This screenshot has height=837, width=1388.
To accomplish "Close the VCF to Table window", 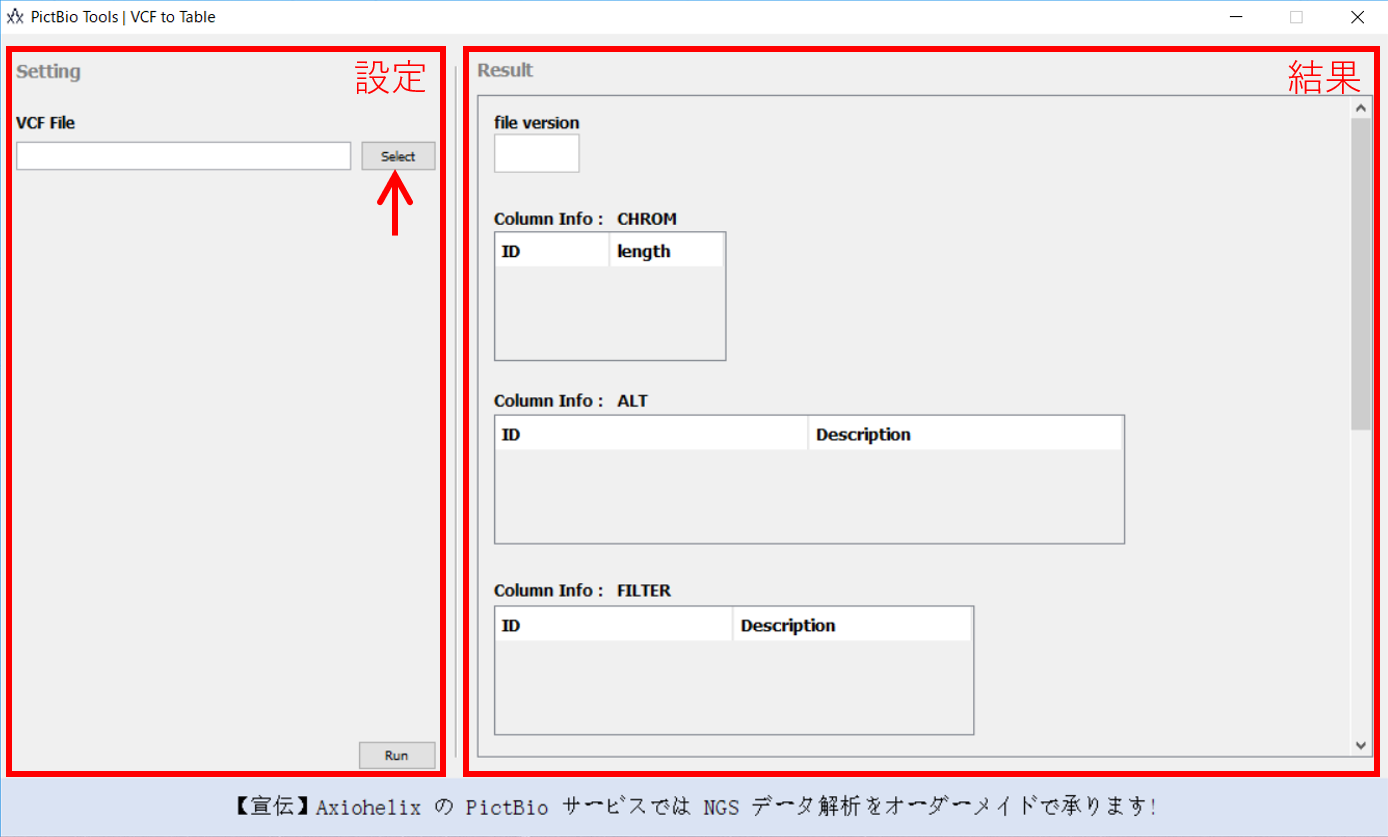I will tap(1356, 17).
